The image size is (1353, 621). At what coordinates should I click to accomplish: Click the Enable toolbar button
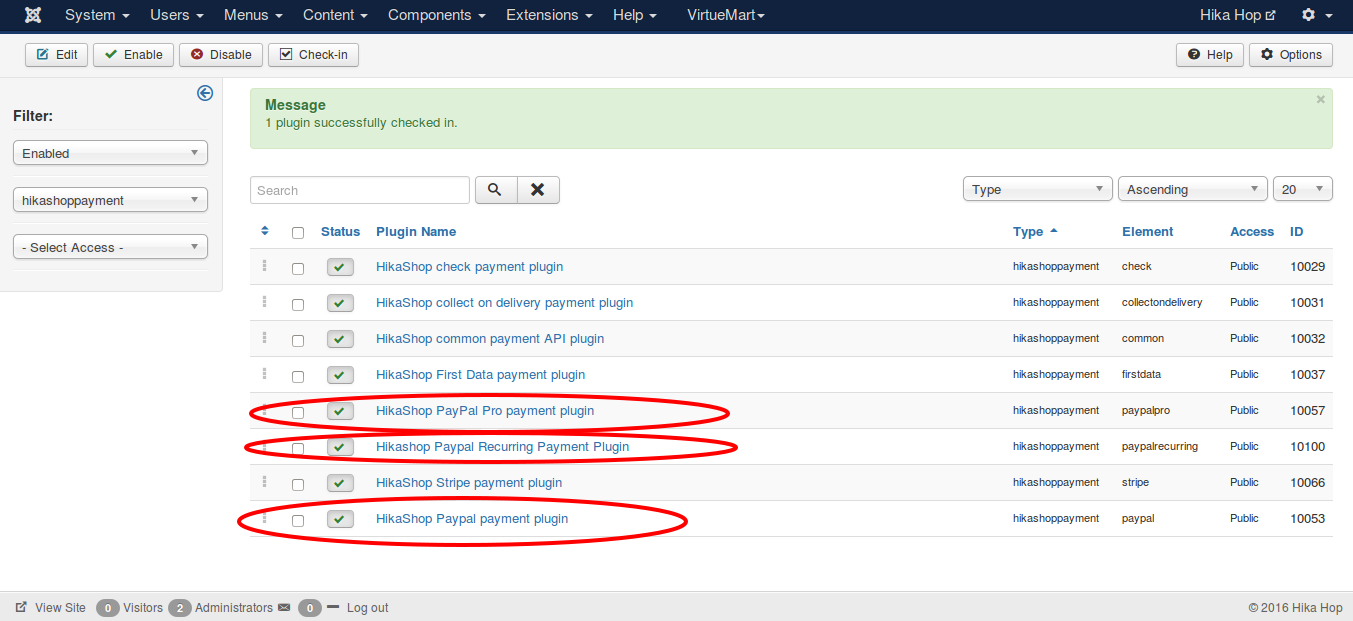click(134, 55)
